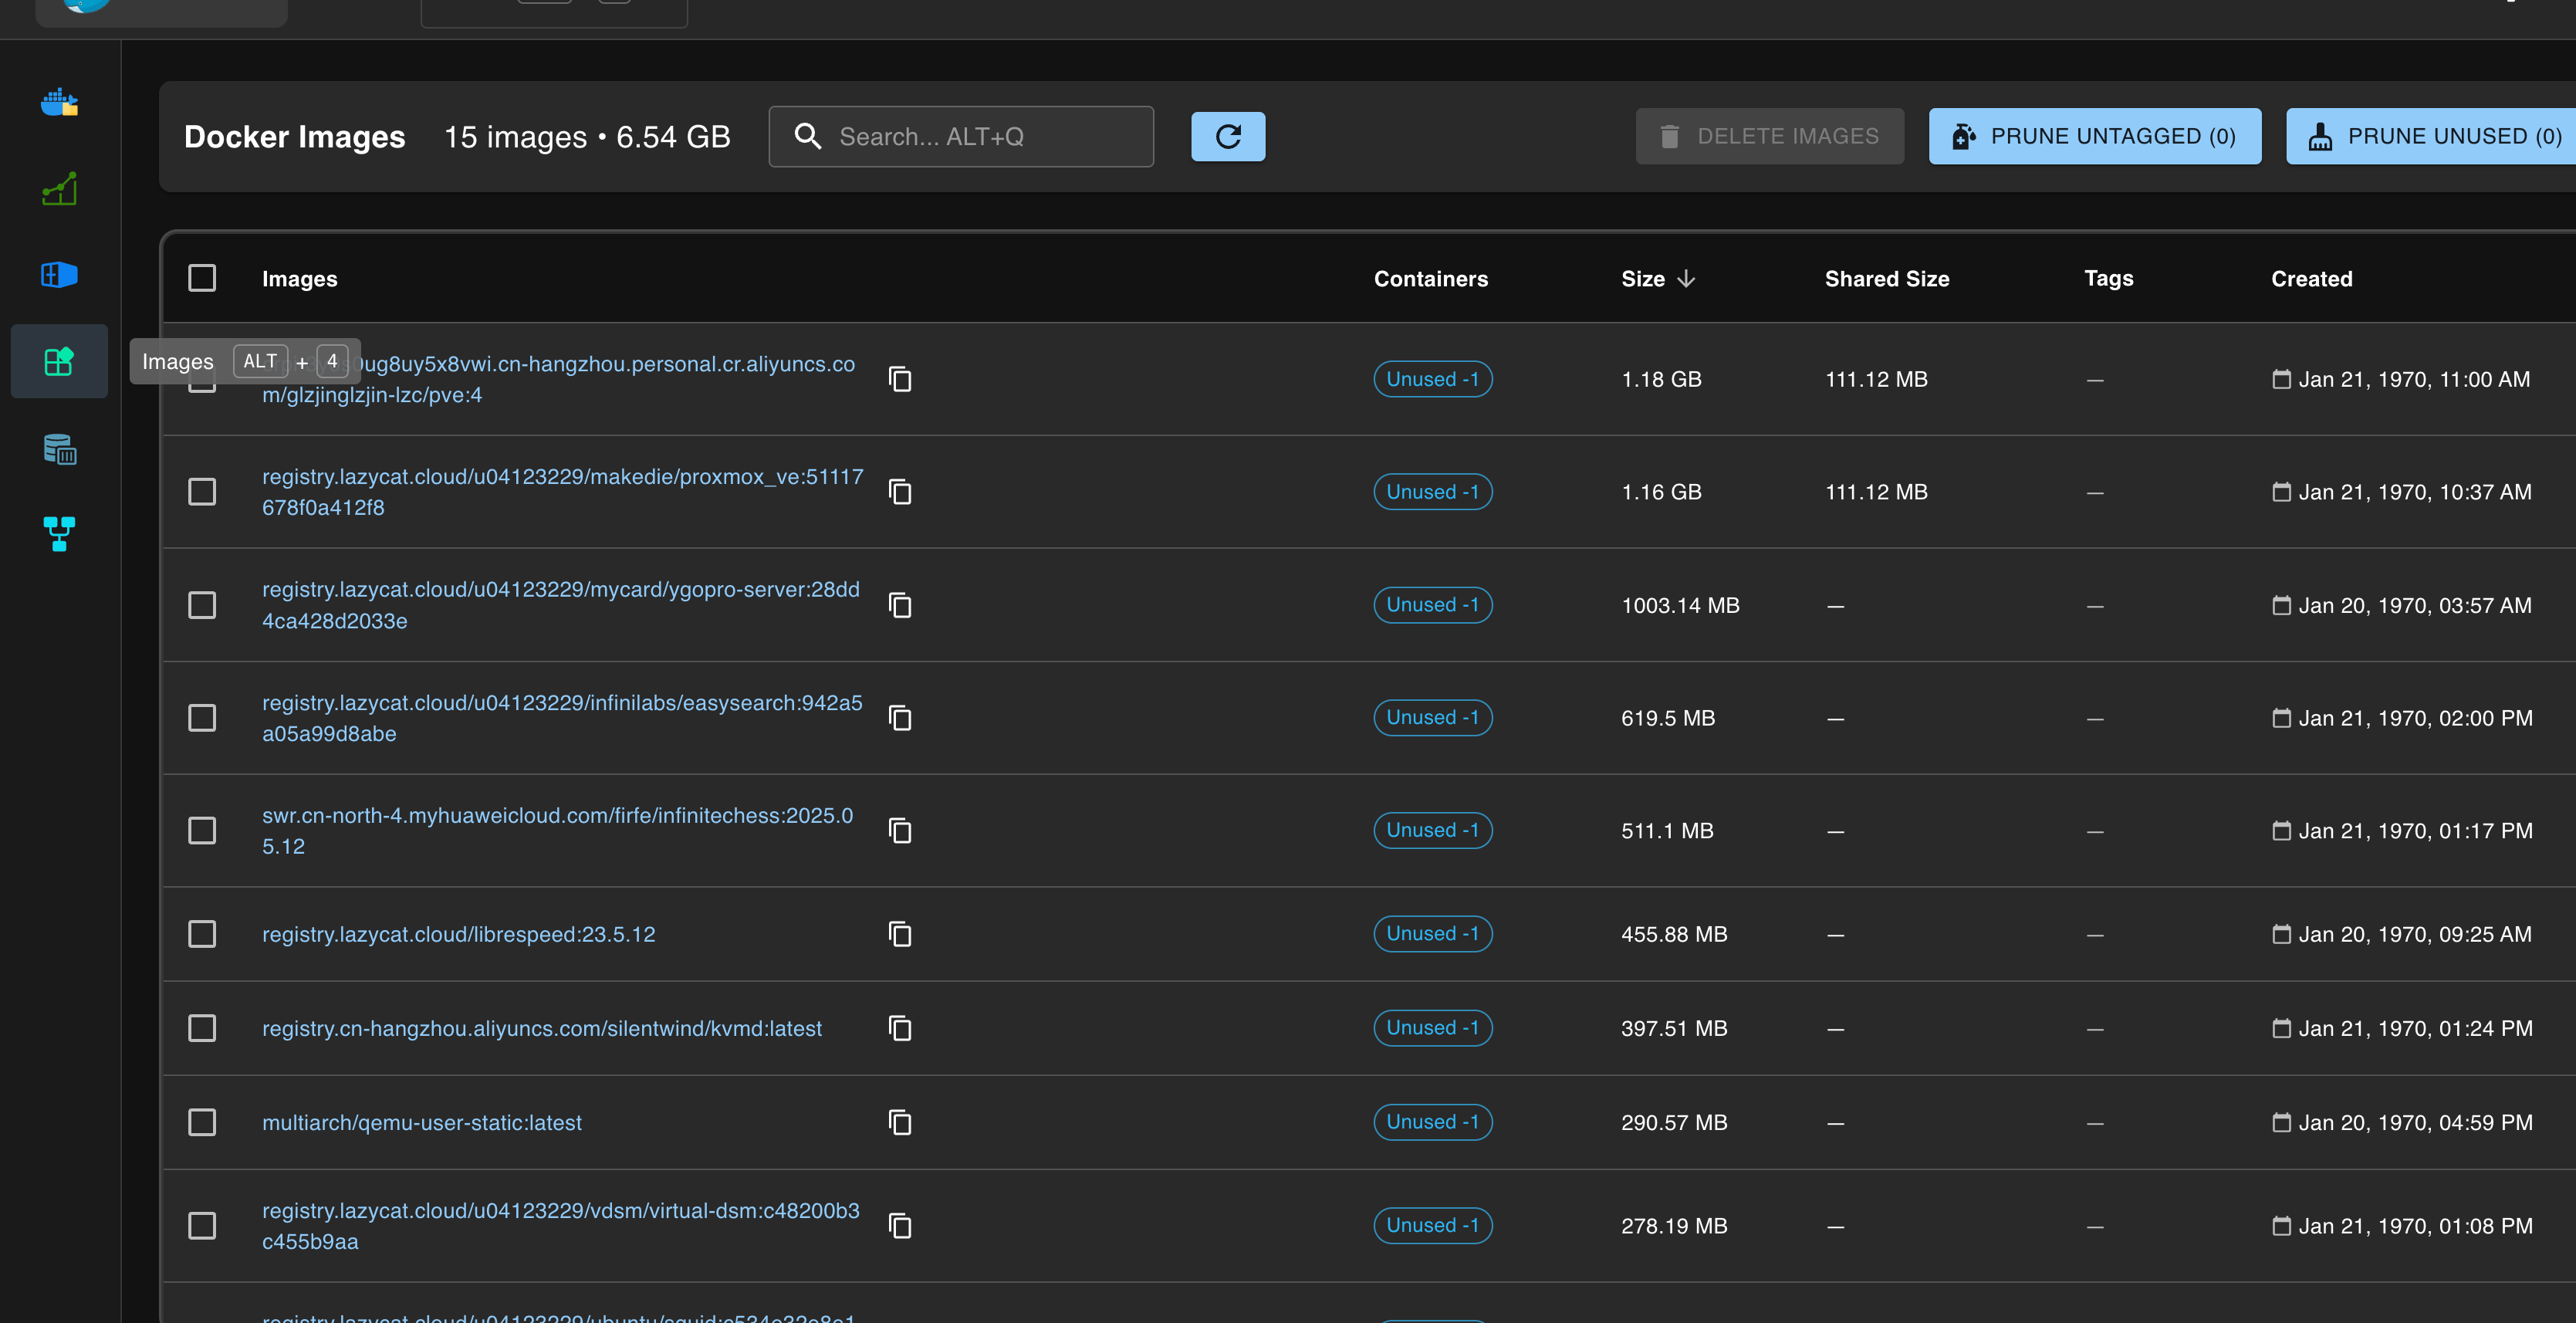Check the librespeed image row
Image resolution: width=2576 pixels, height=1323 pixels.
click(x=202, y=934)
